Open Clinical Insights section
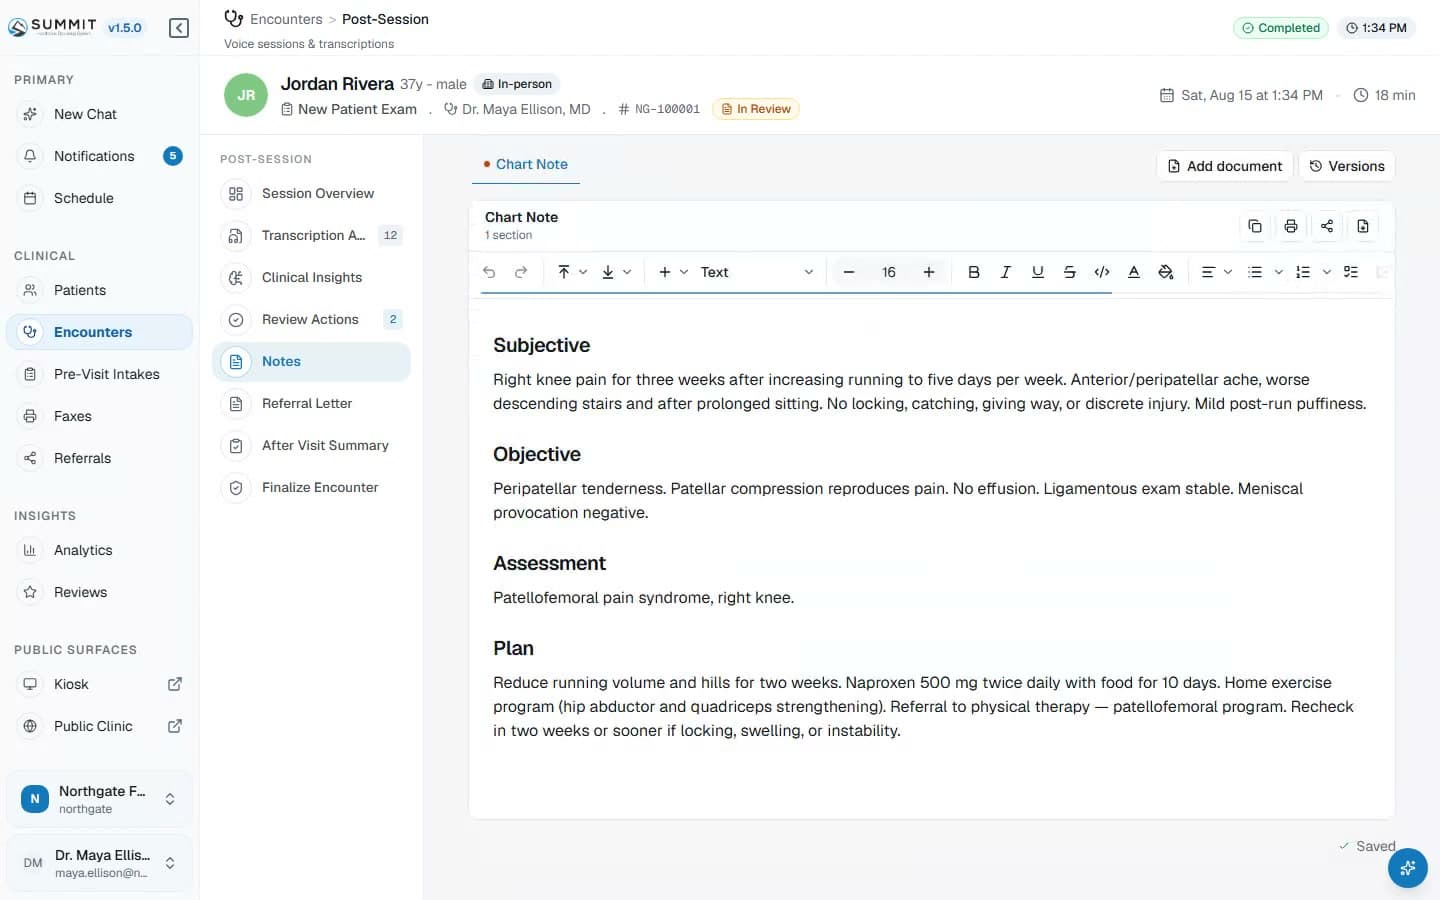The height and width of the screenshot is (900, 1440). (311, 277)
